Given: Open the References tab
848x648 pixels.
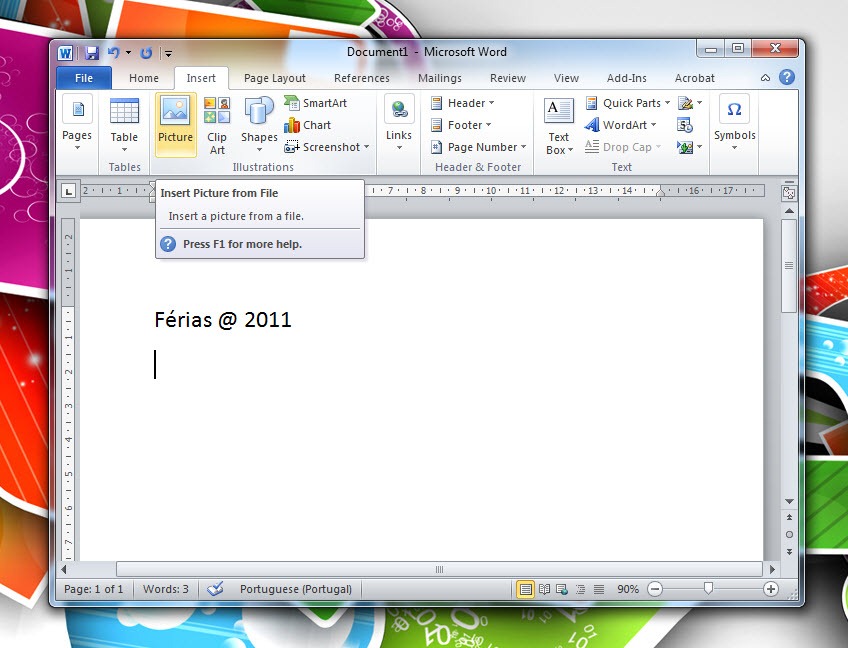Looking at the screenshot, I should [x=362, y=78].
